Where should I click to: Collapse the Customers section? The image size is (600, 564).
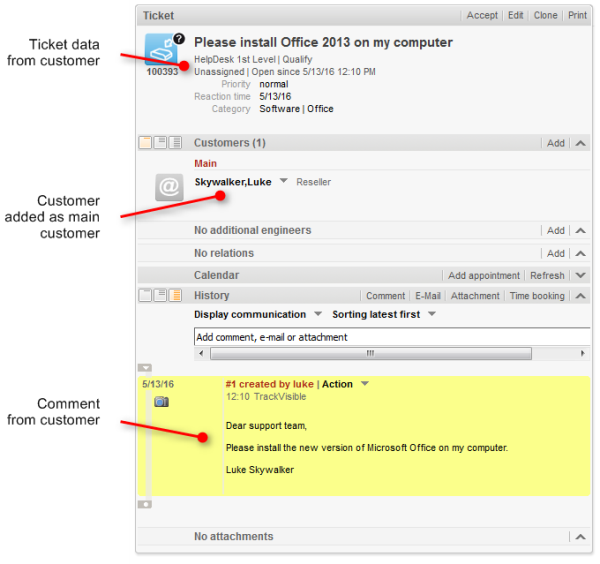[580, 143]
